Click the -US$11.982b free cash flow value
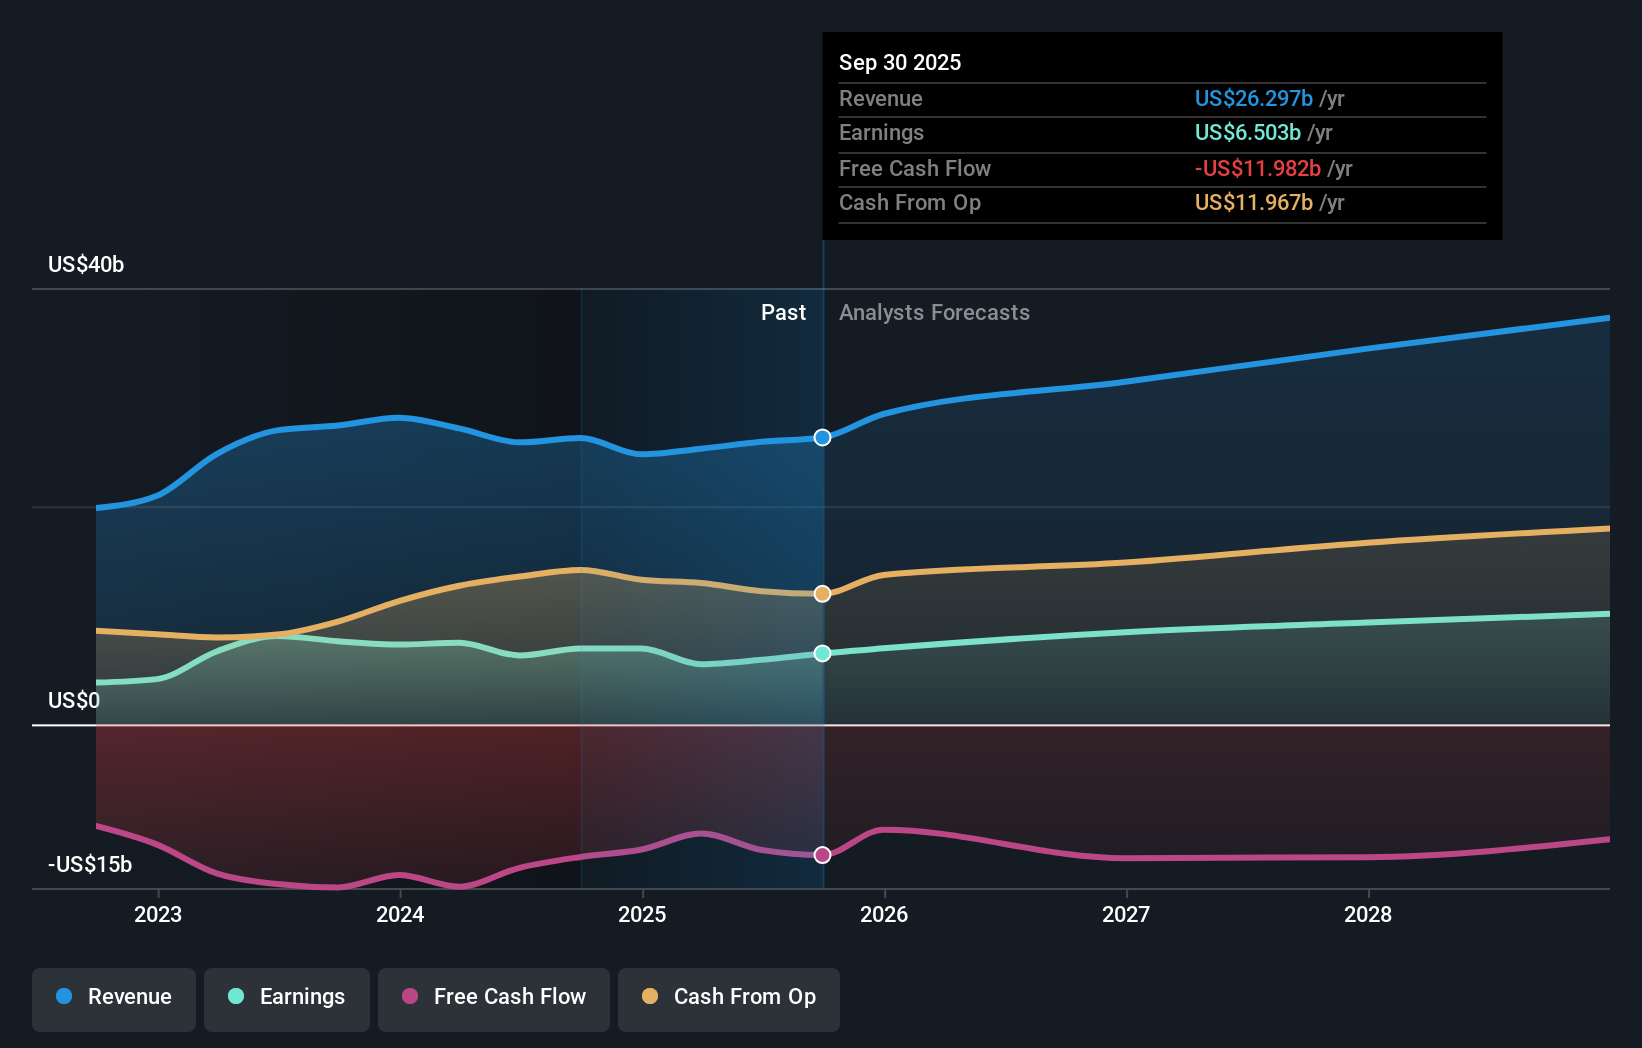The width and height of the screenshot is (1642, 1048). point(1258,168)
